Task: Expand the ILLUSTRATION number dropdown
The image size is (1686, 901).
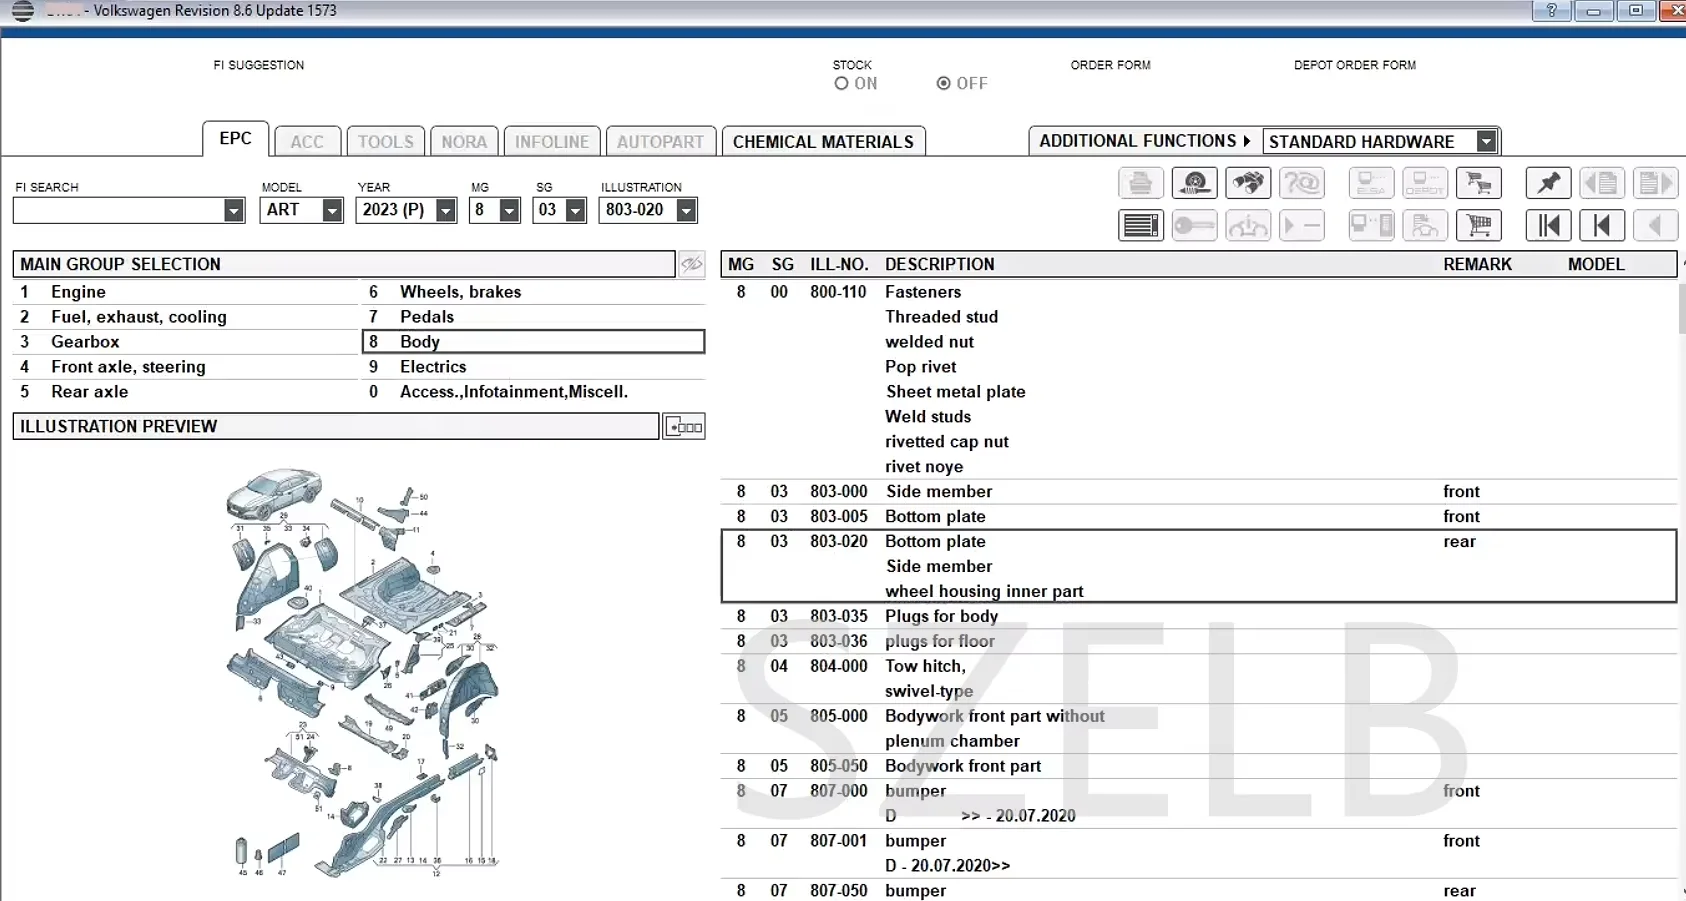Action: point(686,210)
